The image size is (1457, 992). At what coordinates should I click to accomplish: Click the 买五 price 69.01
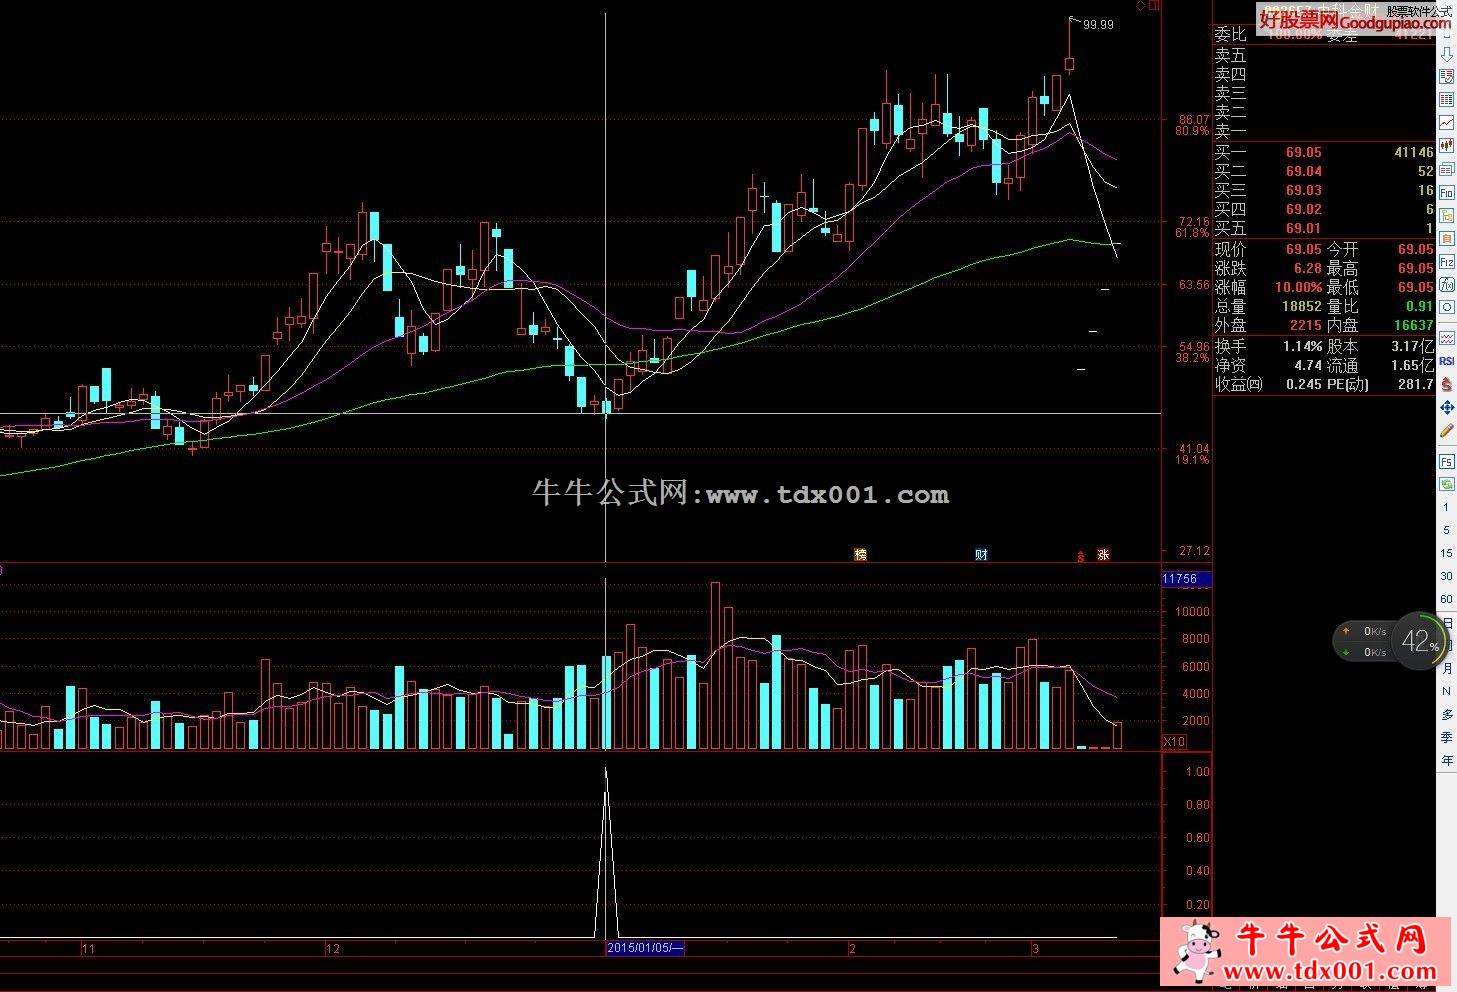(1303, 228)
